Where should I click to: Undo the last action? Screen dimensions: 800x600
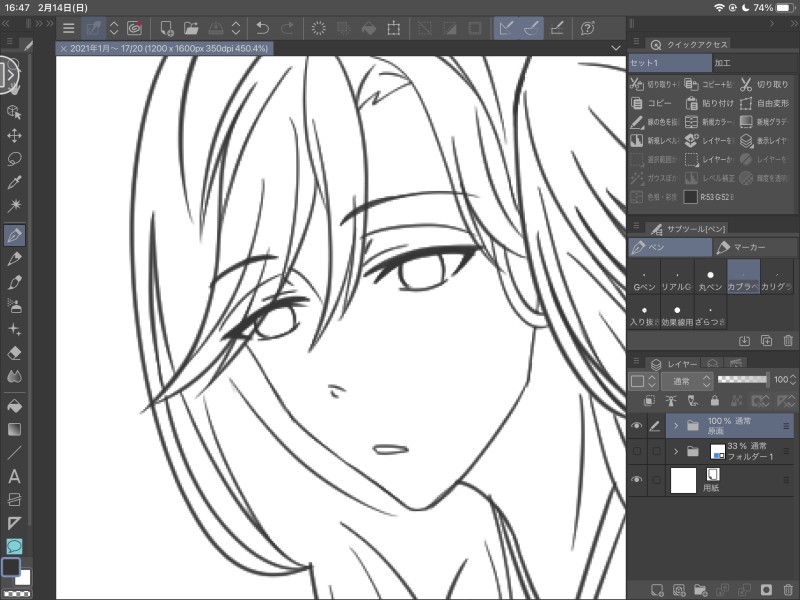click(262, 28)
